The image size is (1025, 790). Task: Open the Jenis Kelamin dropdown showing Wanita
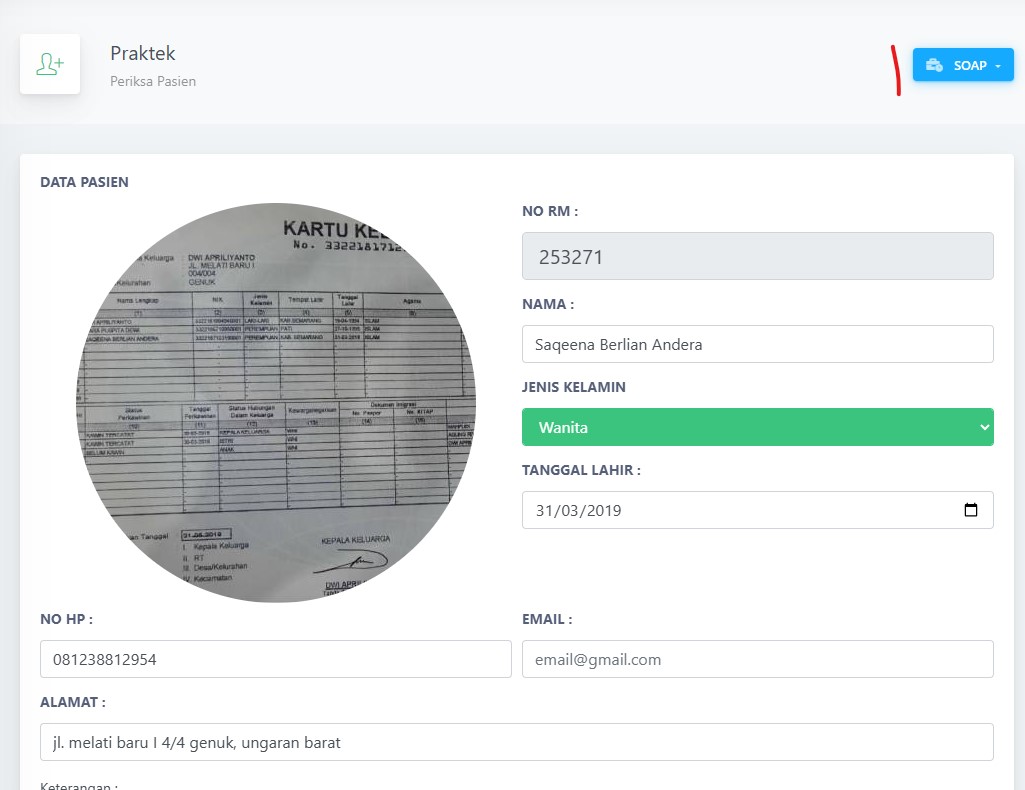[757, 427]
